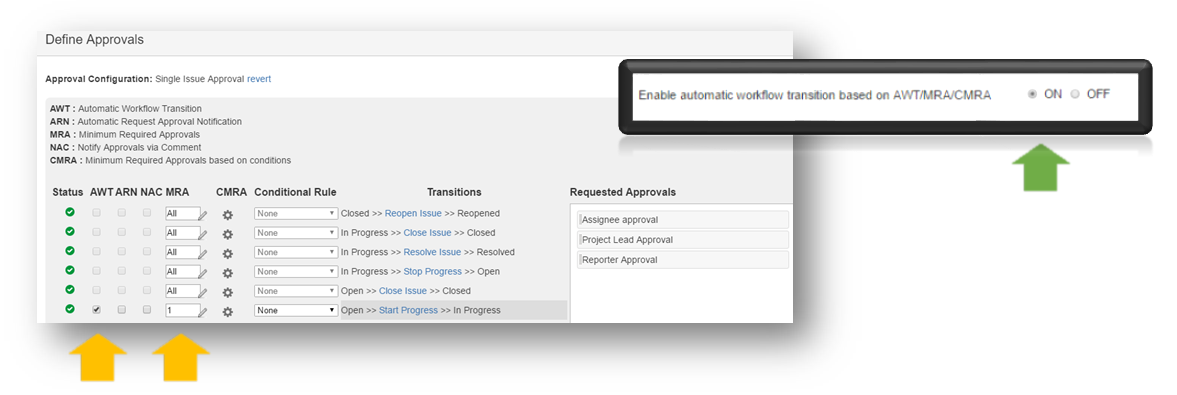Select OFF radio for automatic workflow transition

click(x=1075, y=95)
